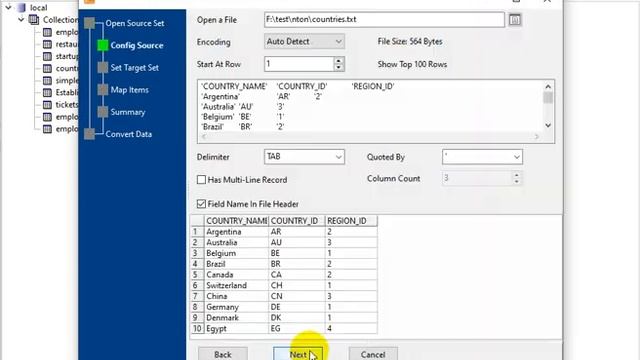Click the Map Items step marker

pos(103,90)
